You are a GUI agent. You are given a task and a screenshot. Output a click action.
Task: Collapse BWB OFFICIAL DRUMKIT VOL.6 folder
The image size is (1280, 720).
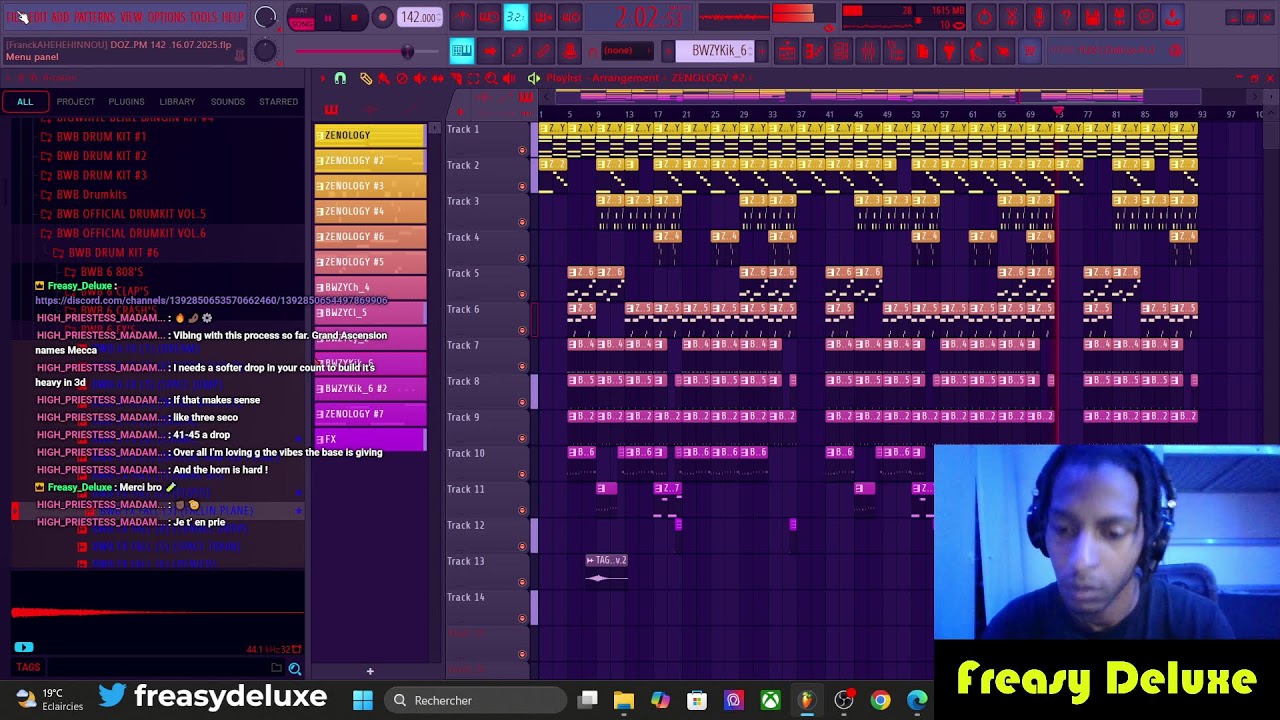122,233
